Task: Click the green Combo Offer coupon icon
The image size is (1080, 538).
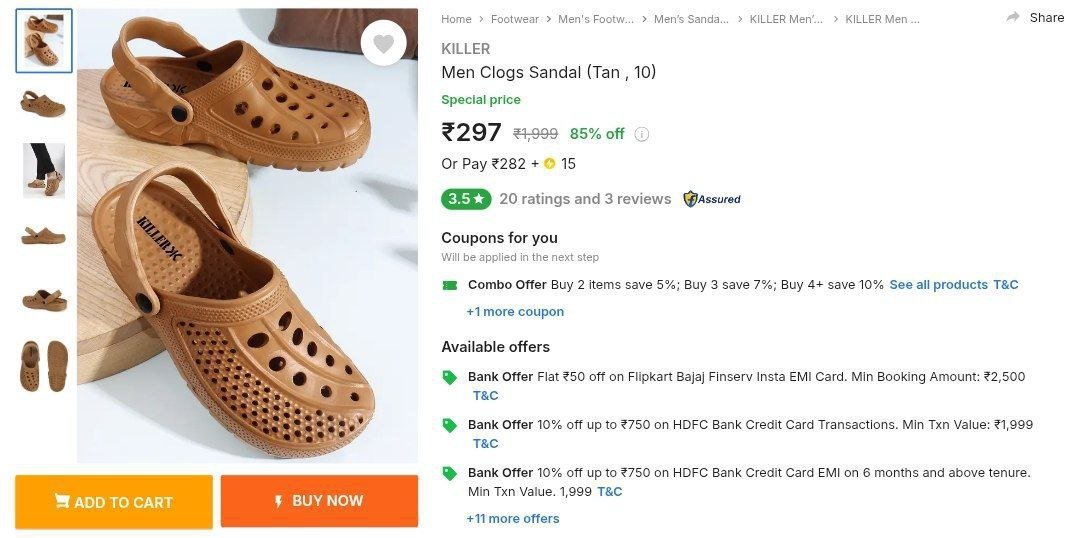Action: [450, 285]
